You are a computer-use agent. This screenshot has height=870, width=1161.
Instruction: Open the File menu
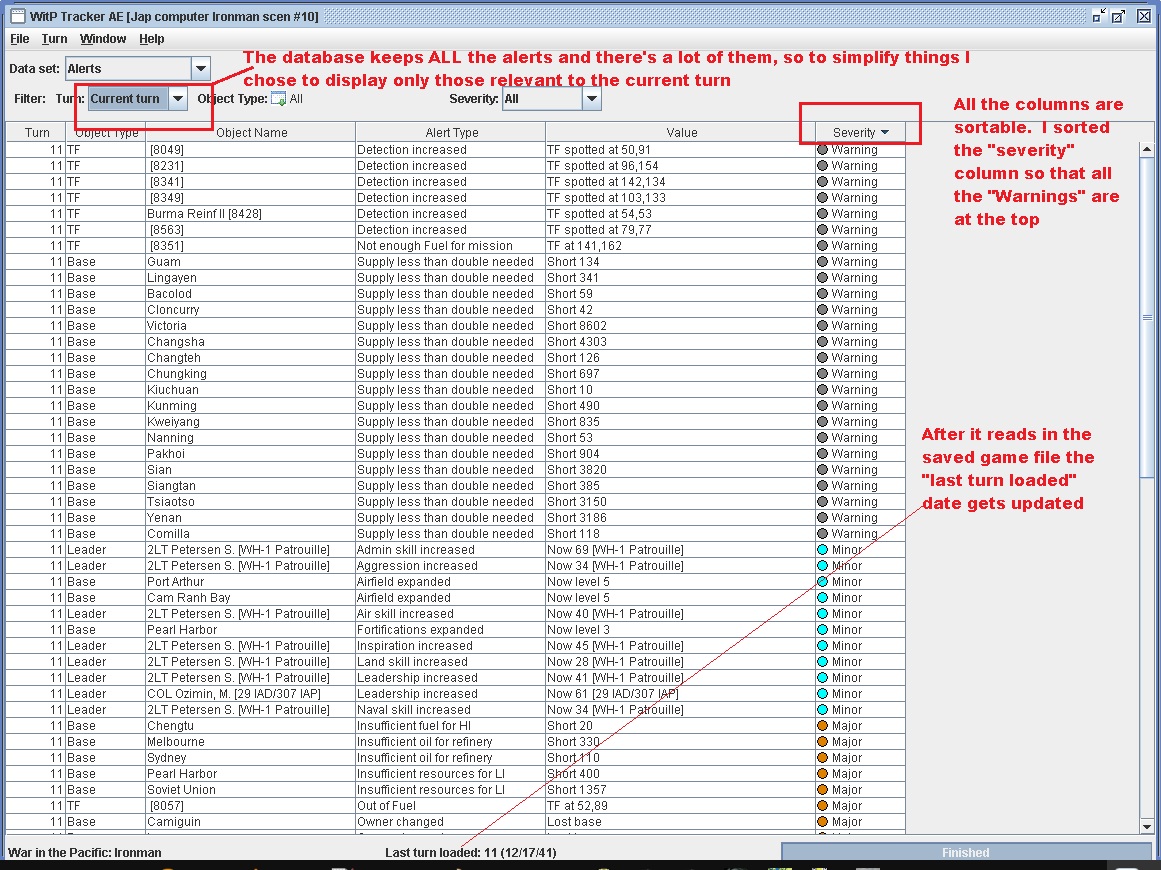pyautogui.click(x=19, y=39)
